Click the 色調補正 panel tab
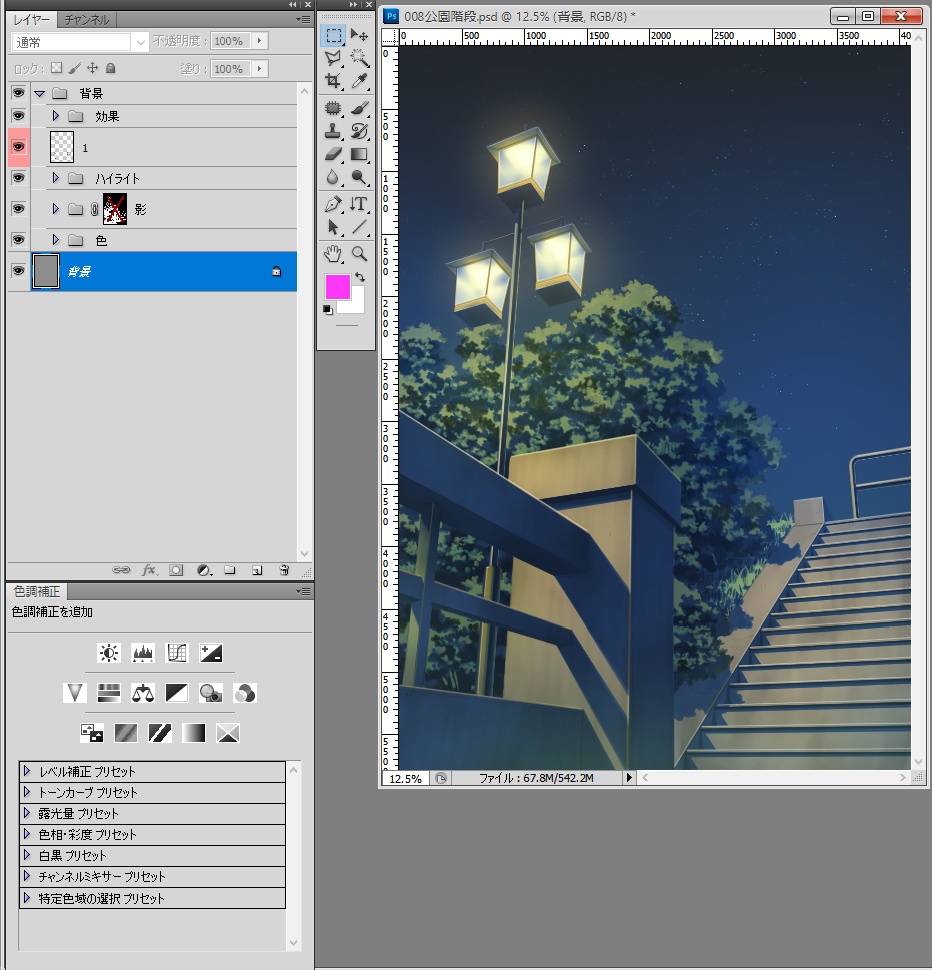 point(37,591)
